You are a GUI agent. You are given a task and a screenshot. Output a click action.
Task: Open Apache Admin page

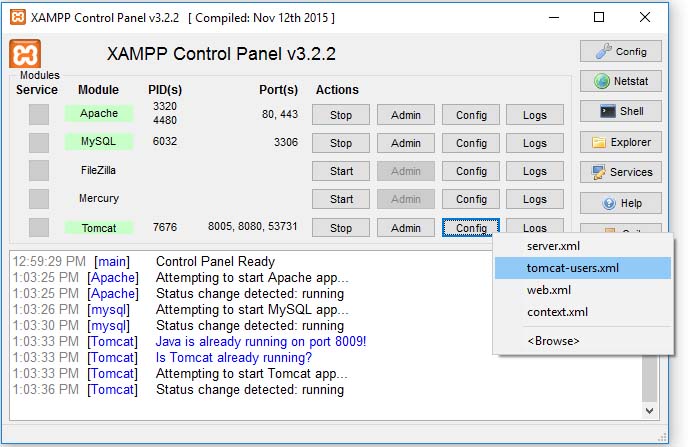406,115
